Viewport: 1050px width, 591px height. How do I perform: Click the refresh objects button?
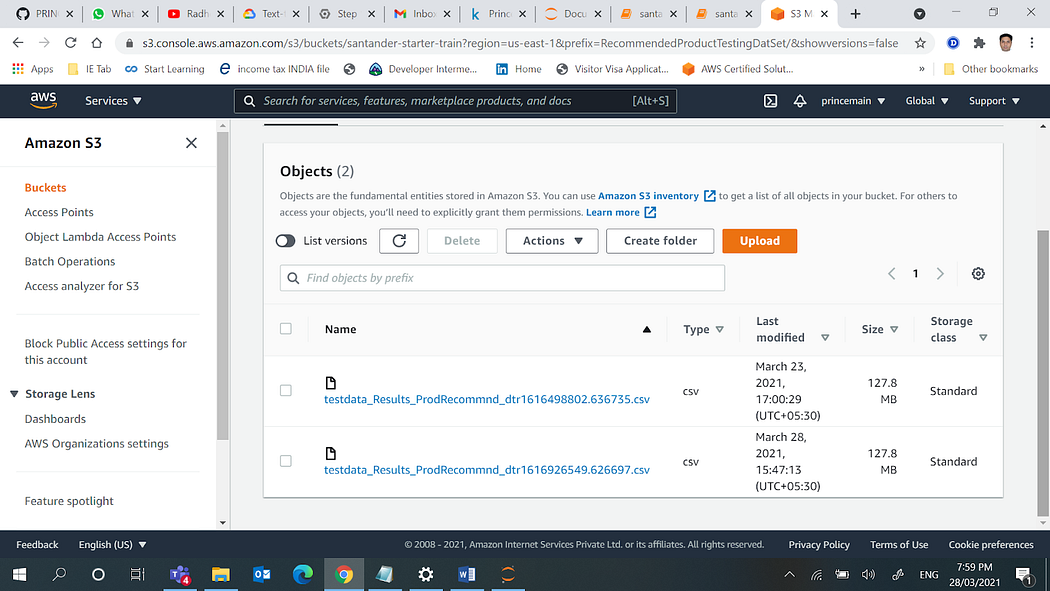(399, 241)
